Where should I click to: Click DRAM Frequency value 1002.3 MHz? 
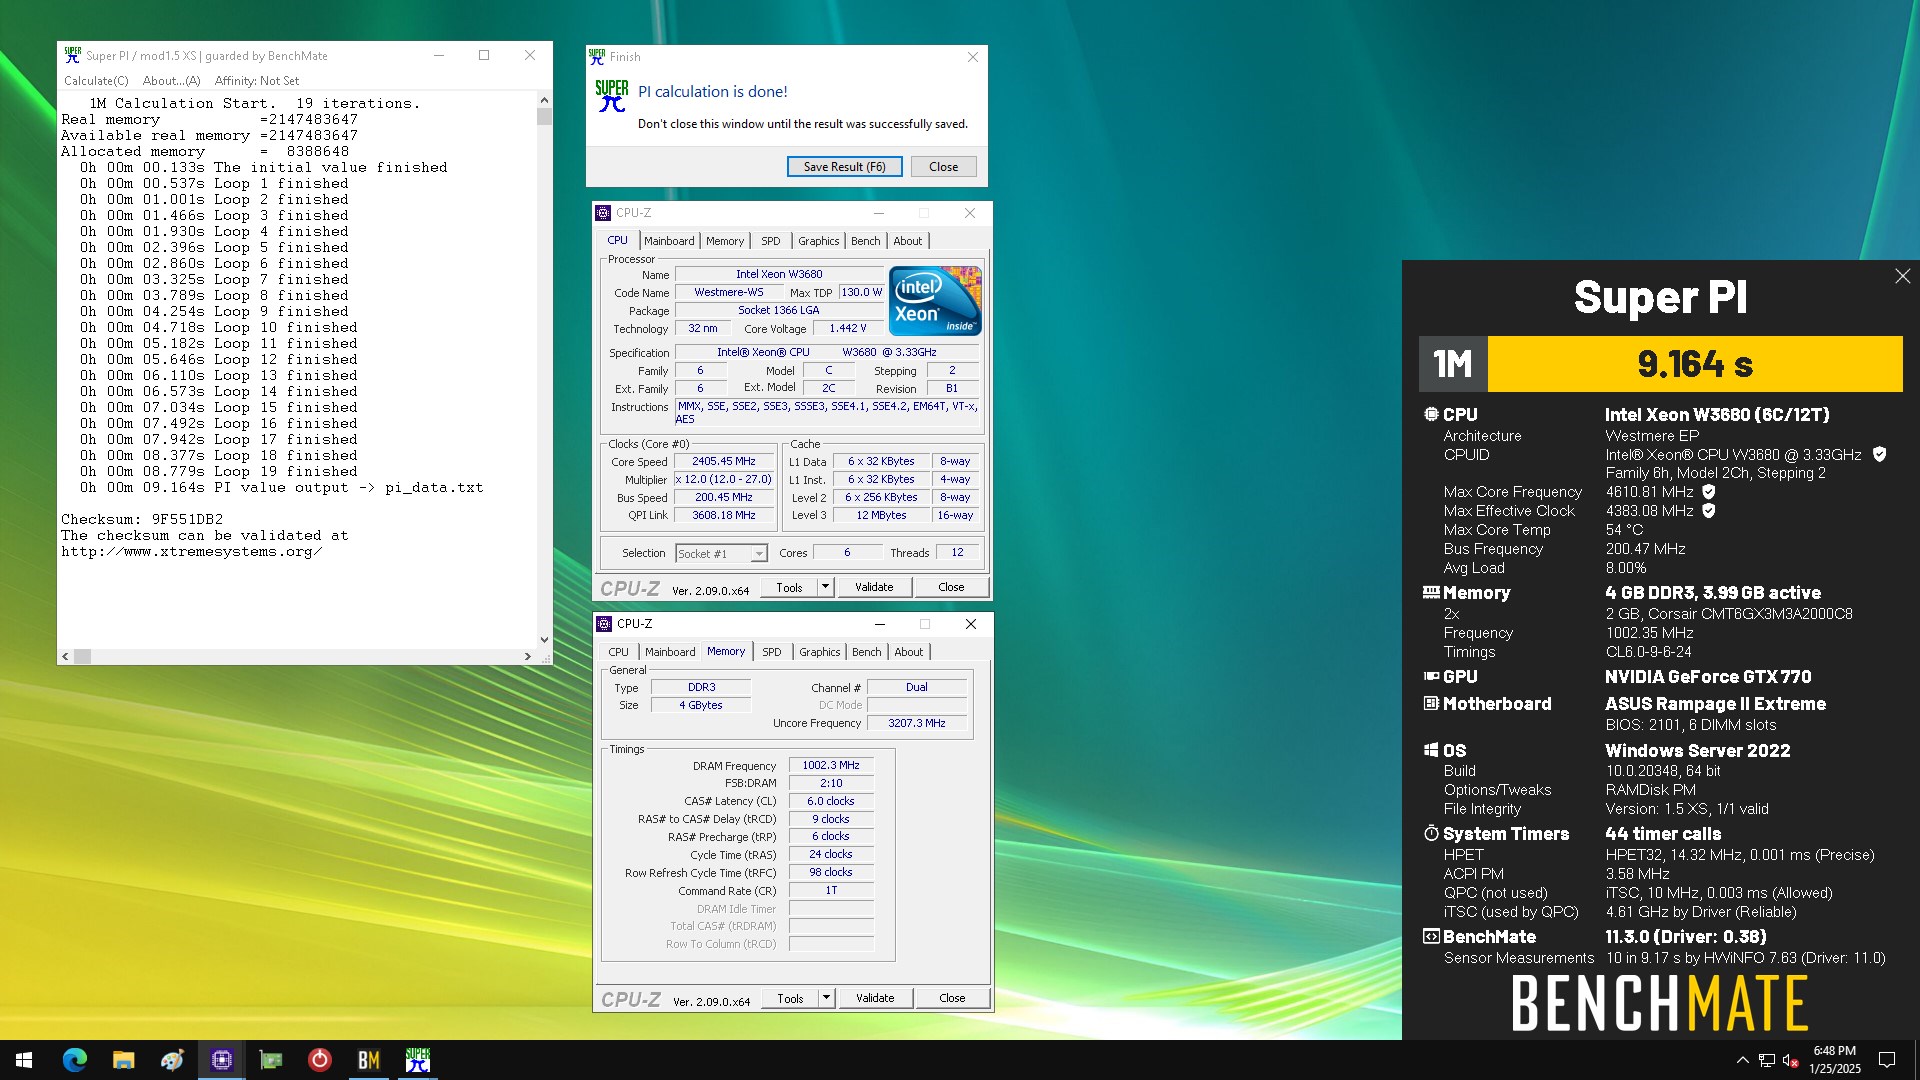pos(831,766)
